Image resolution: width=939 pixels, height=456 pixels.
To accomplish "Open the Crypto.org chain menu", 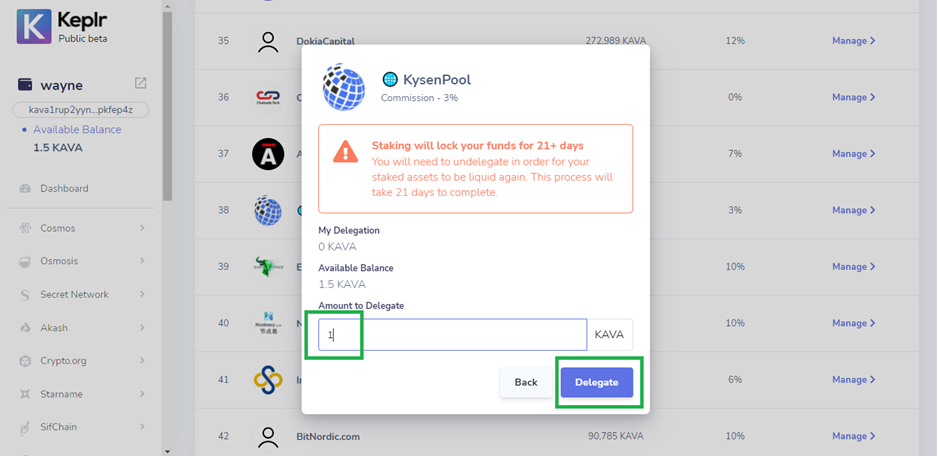I will click(x=82, y=361).
